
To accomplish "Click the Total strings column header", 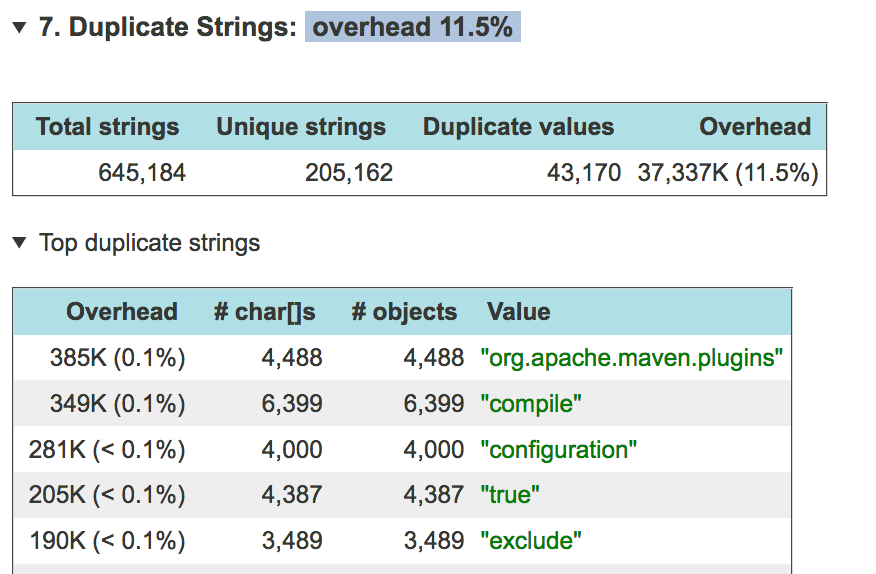I will 107,127.
